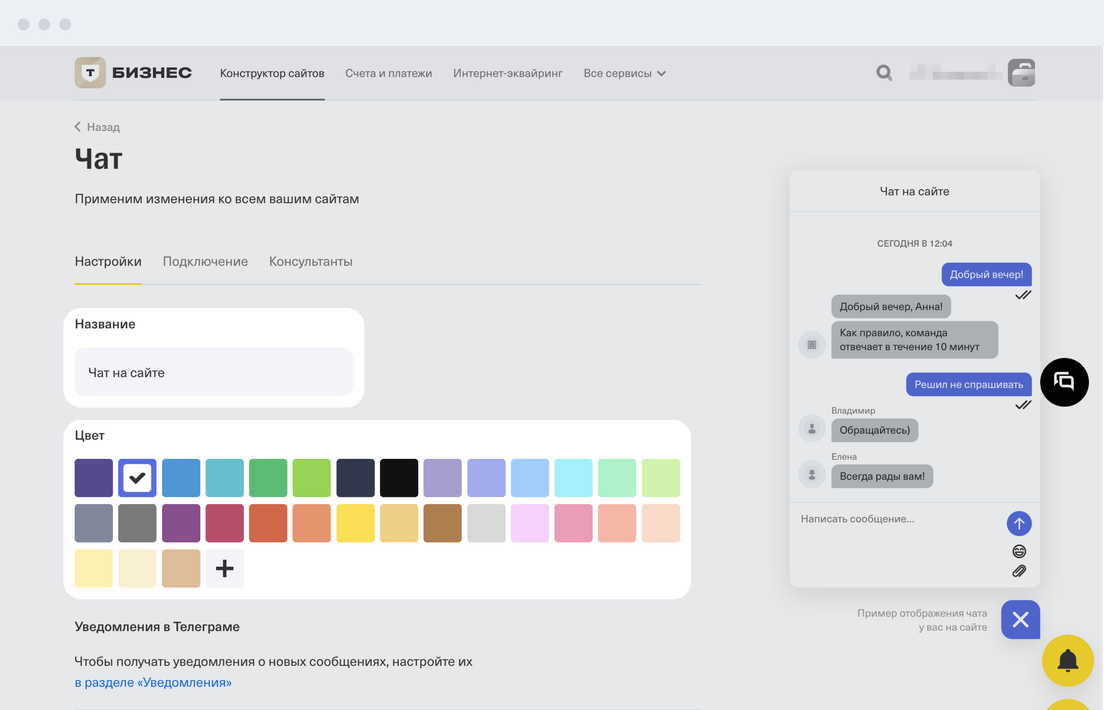Click the T-Business shield logo
1104x710 pixels.
point(90,73)
